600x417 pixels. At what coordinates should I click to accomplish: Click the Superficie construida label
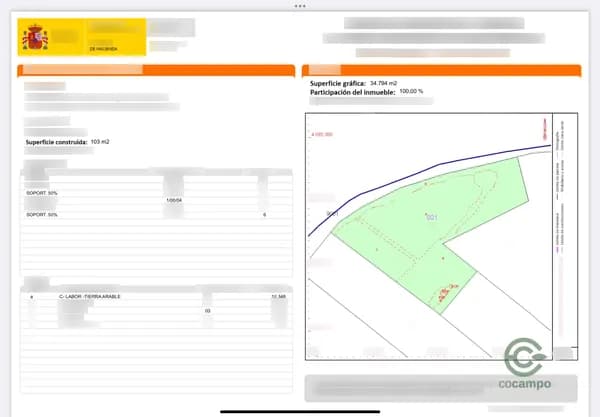click(x=56, y=143)
